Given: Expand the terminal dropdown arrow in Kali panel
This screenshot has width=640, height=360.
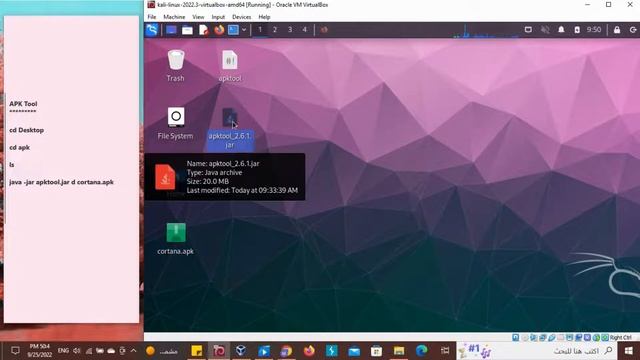Looking at the screenshot, I should point(244,30).
